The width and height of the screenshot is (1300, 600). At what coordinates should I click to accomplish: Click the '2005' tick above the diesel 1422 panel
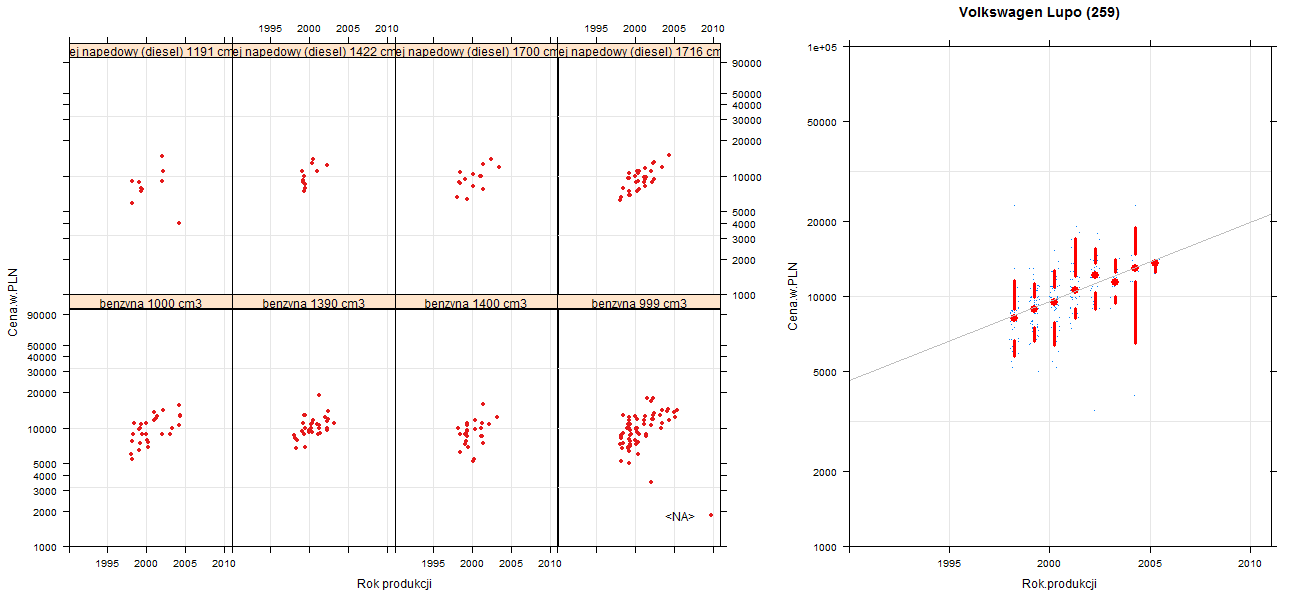pos(348,29)
